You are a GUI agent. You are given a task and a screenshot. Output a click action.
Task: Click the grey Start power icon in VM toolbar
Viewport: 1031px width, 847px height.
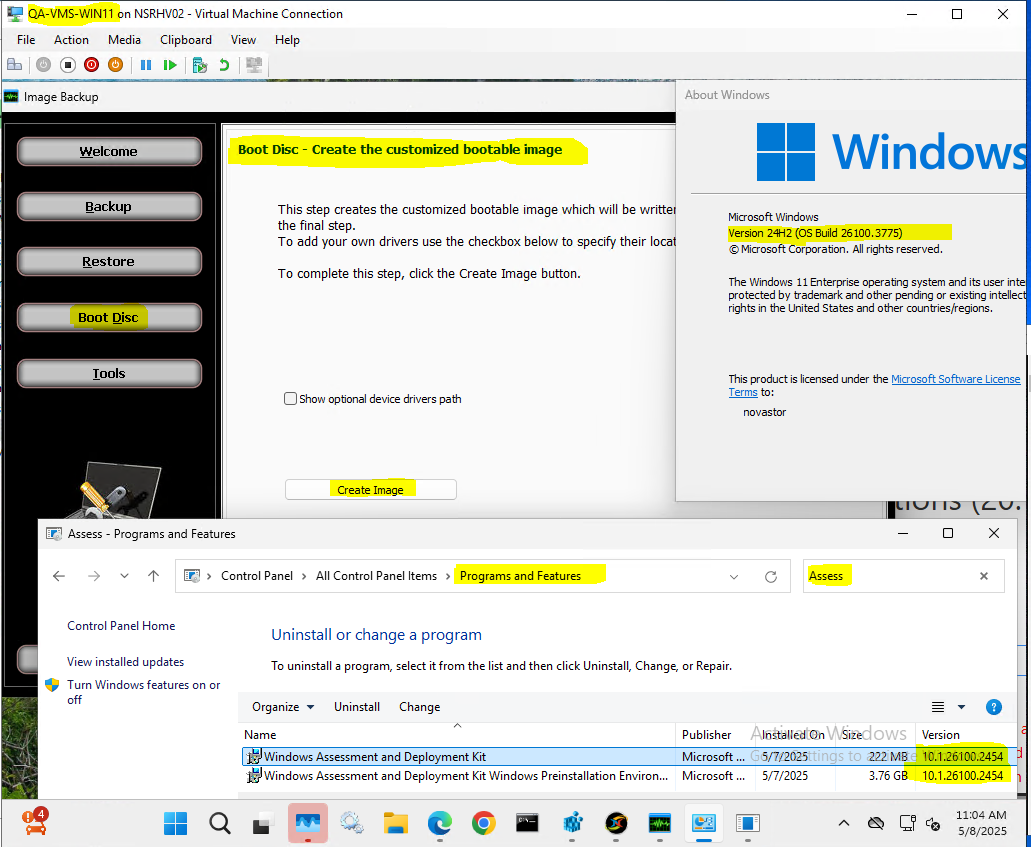pyautogui.click(x=43, y=64)
